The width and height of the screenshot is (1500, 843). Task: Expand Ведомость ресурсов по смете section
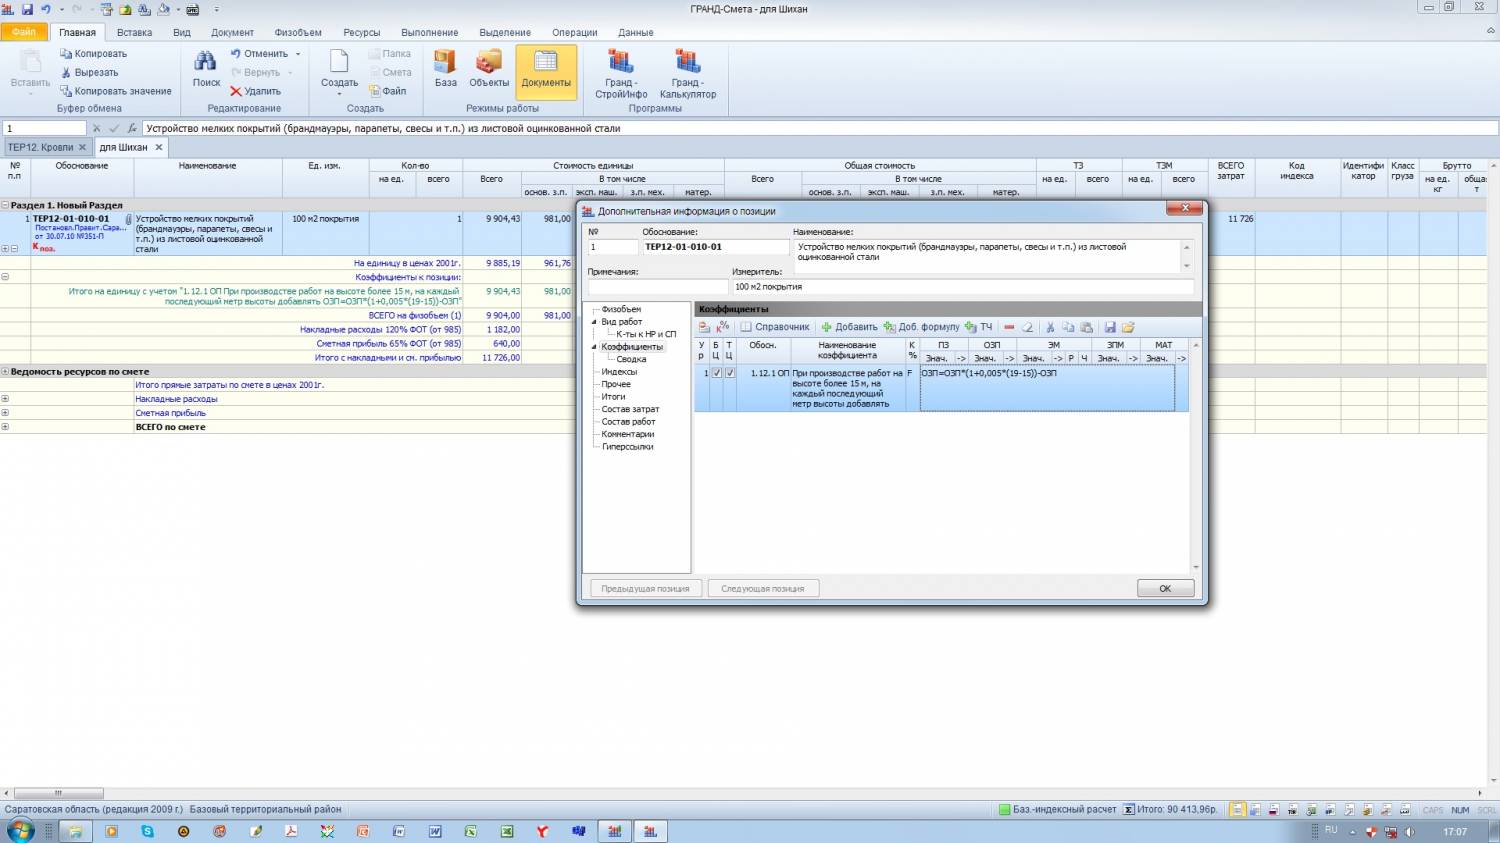click(5, 371)
